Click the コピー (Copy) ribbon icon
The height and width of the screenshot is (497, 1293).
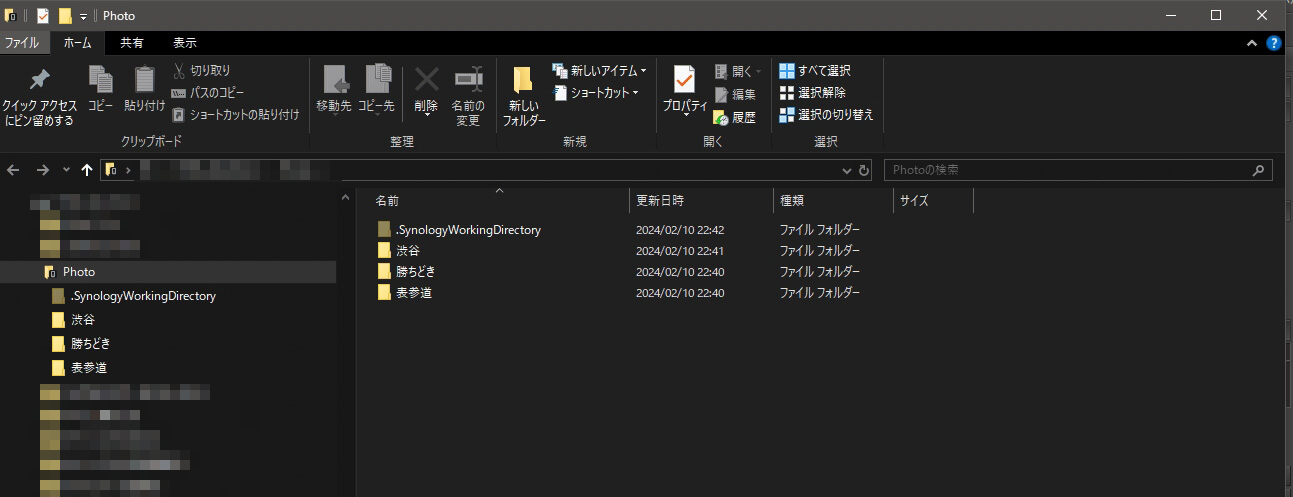tap(100, 88)
